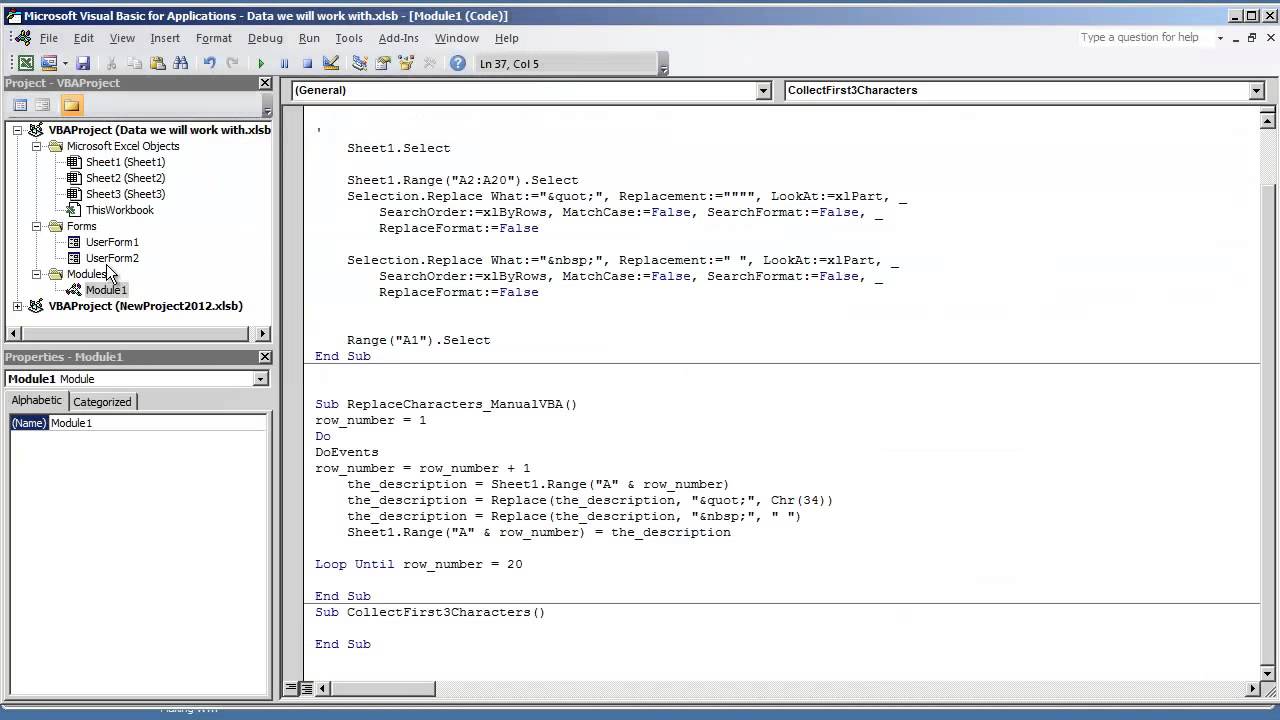Select Module1 in the Modules folder
Screen dimensions: 1280x720
click(106, 290)
